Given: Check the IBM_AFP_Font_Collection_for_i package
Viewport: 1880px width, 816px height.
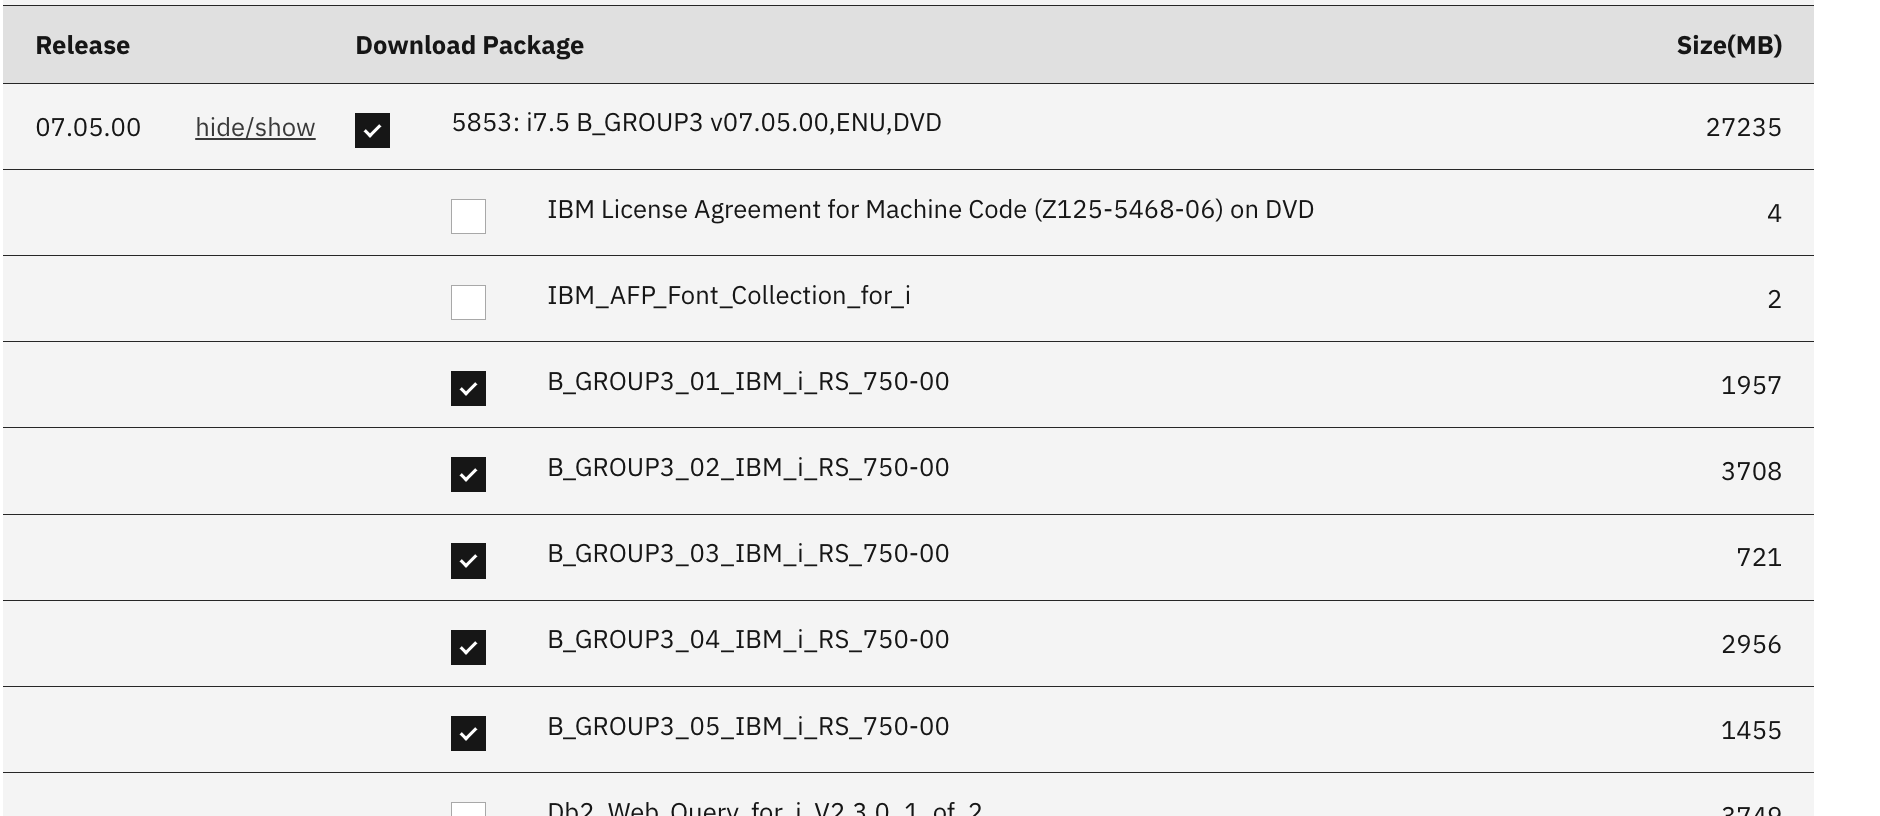Looking at the screenshot, I should [x=467, y=303].
